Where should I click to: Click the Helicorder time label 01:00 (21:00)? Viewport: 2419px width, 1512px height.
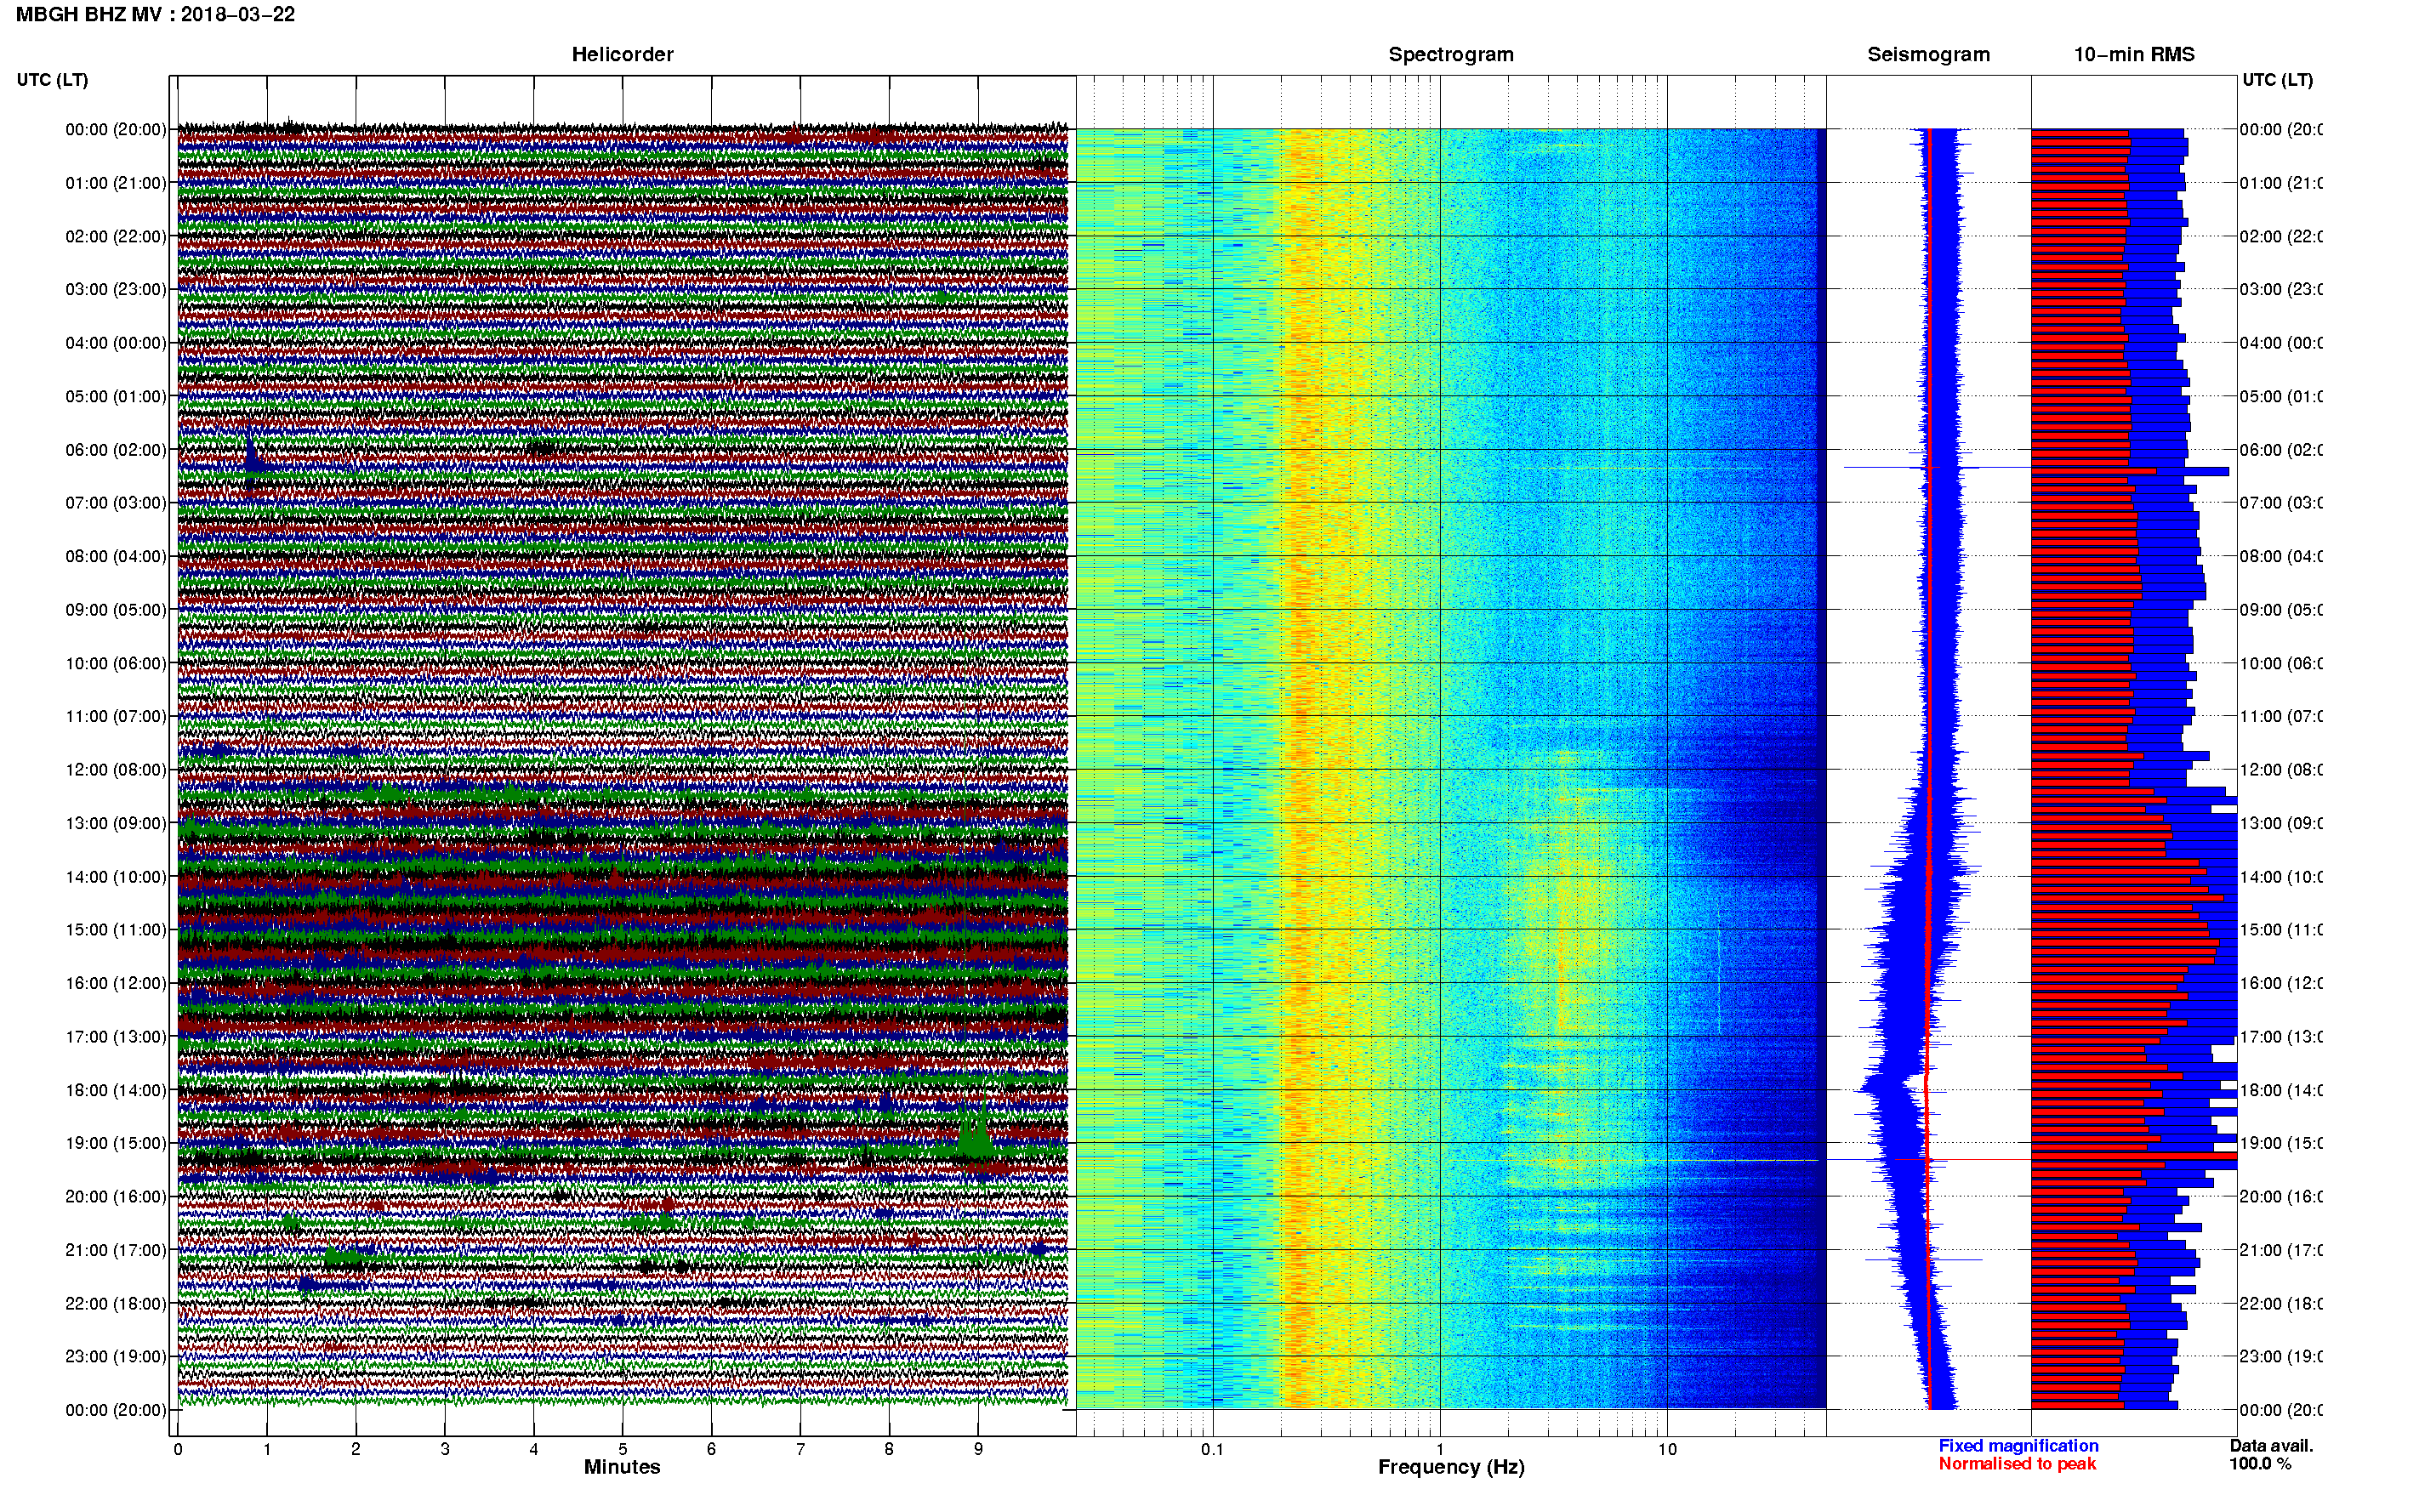(x=116, y=183)
